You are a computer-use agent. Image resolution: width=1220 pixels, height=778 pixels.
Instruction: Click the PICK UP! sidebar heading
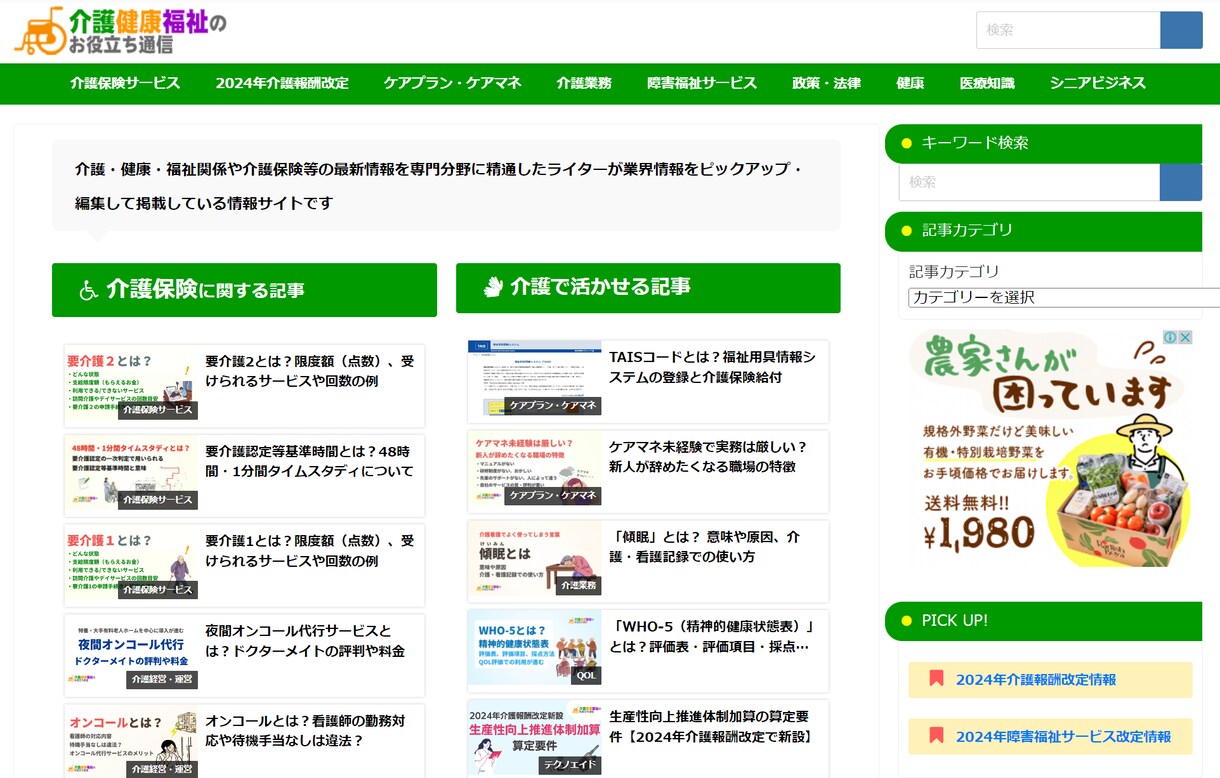coord(1043,621)
